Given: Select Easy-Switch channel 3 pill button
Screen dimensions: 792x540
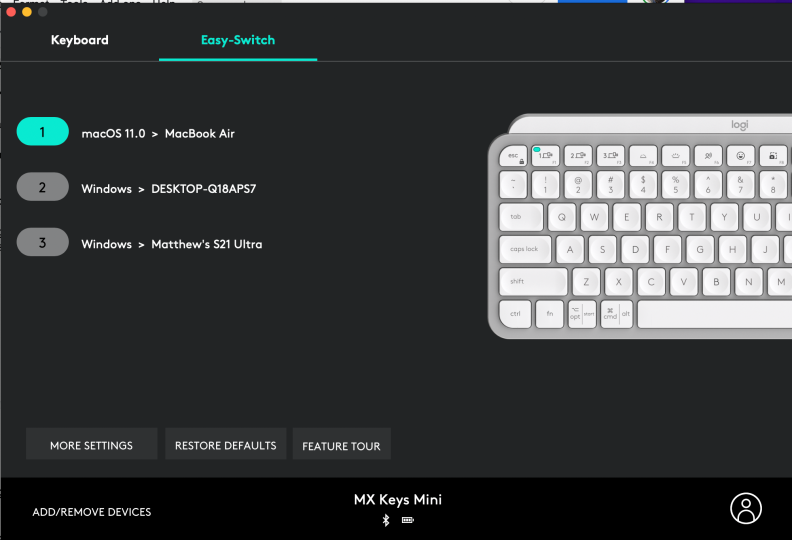Looking at the screenshot, I should 42,242.
